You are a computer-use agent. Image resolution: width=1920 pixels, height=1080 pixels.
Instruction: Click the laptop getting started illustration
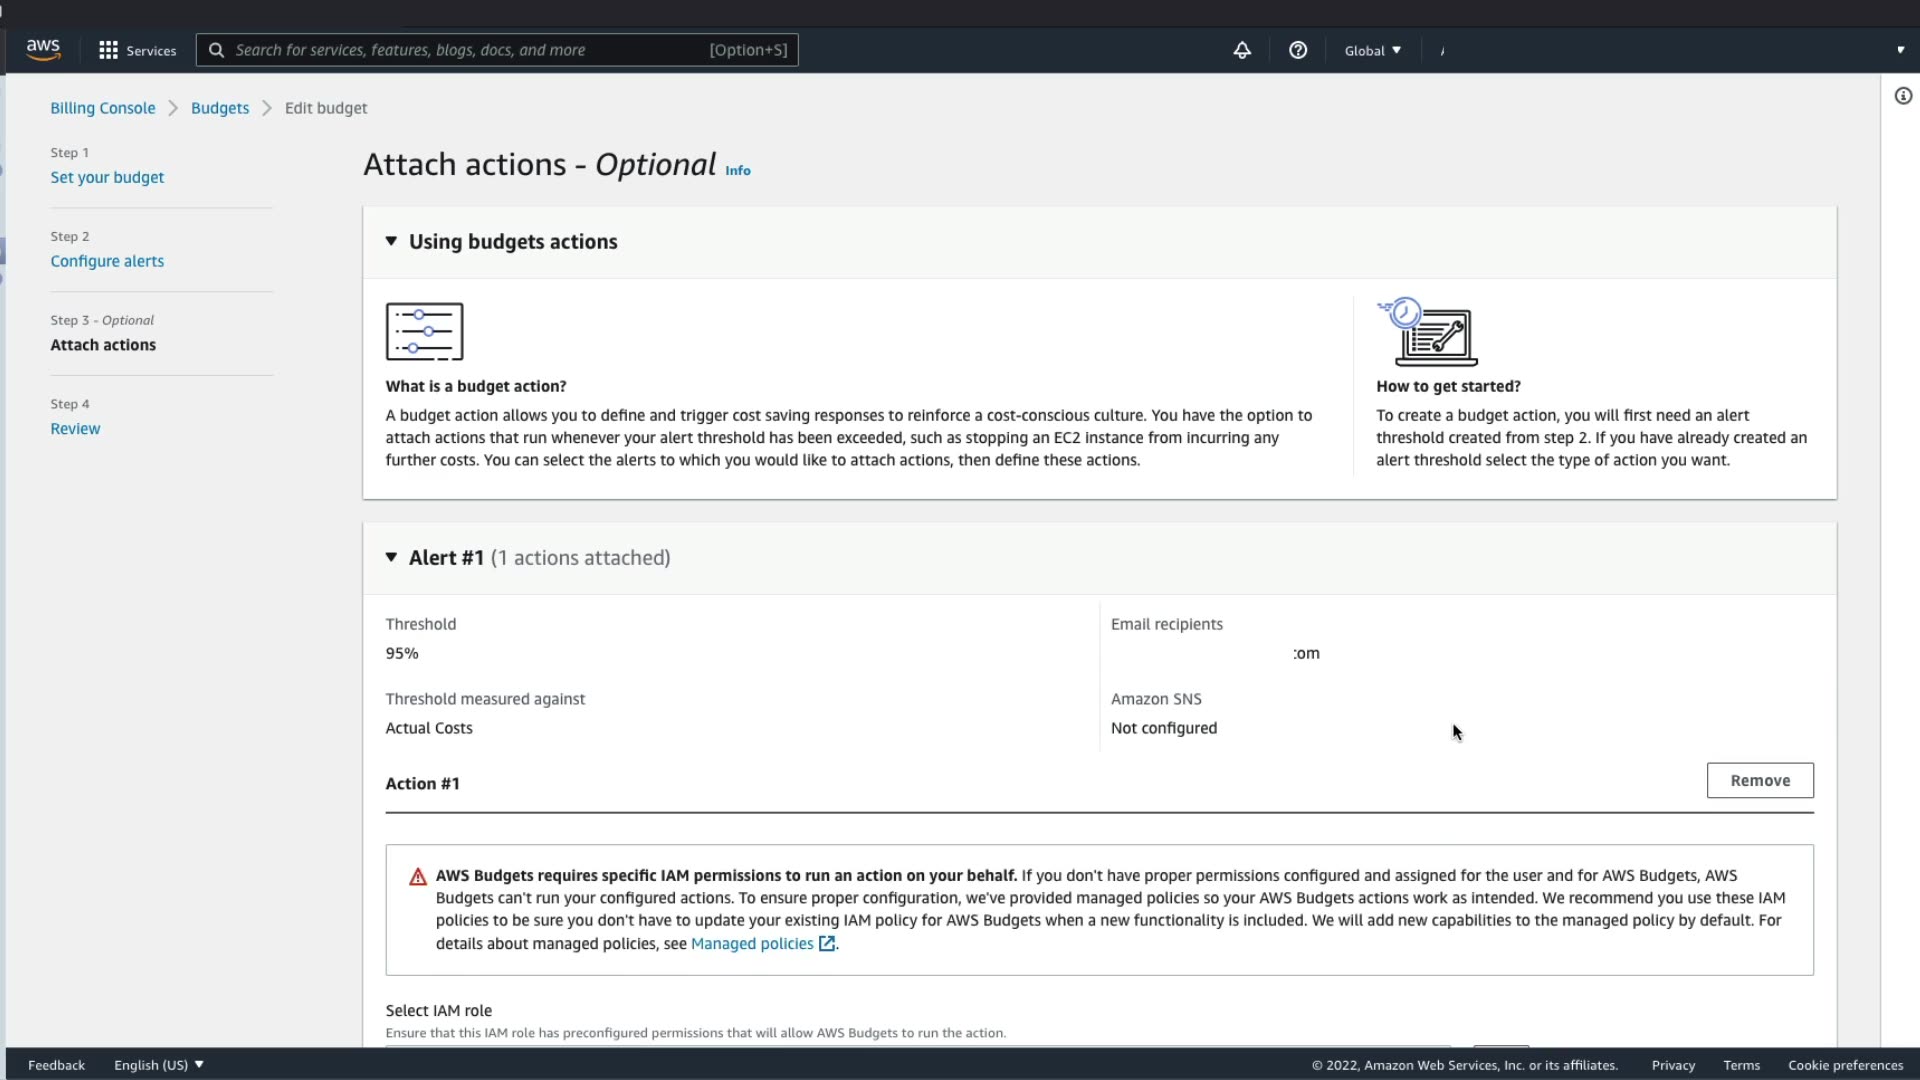click(x=1428, y=332)
